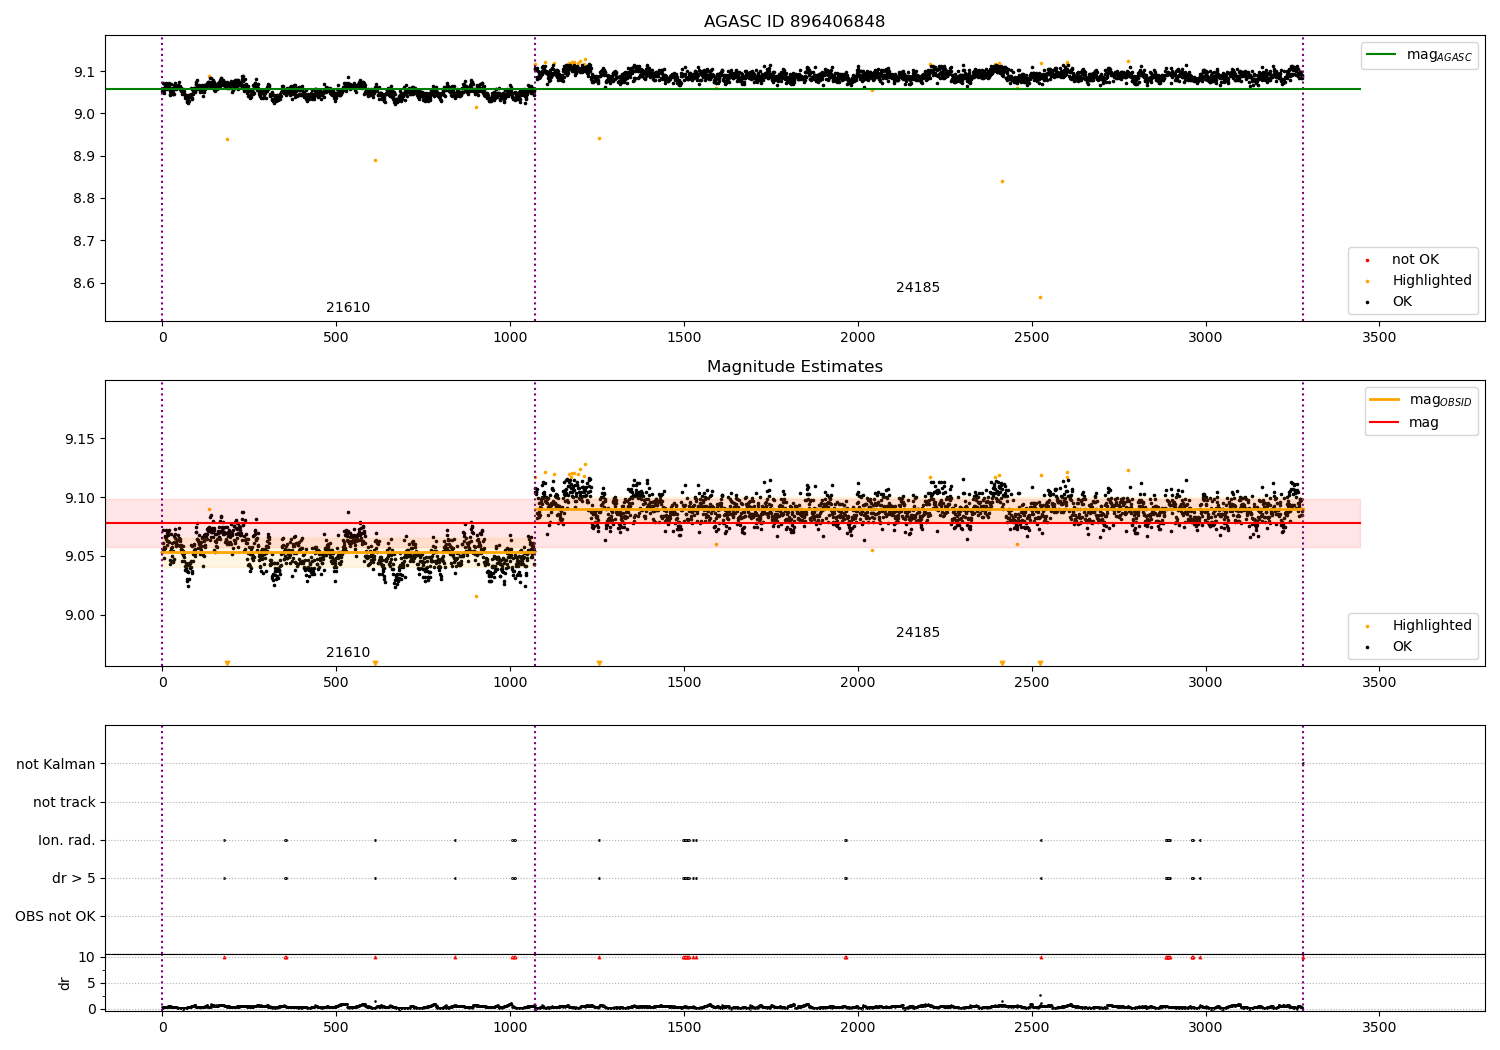Click the orange outlier near 8.89 in top plot
This screenshot has height=1050, width=1500.
375,160
